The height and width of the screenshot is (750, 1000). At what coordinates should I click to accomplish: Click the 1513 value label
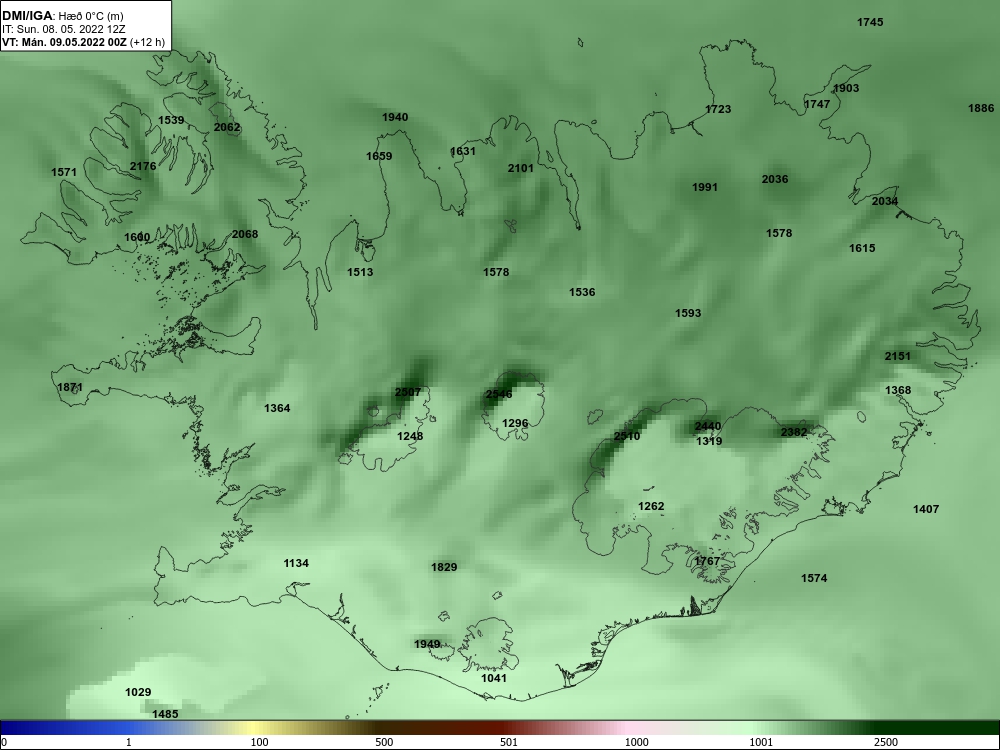[x=360, y=272]
